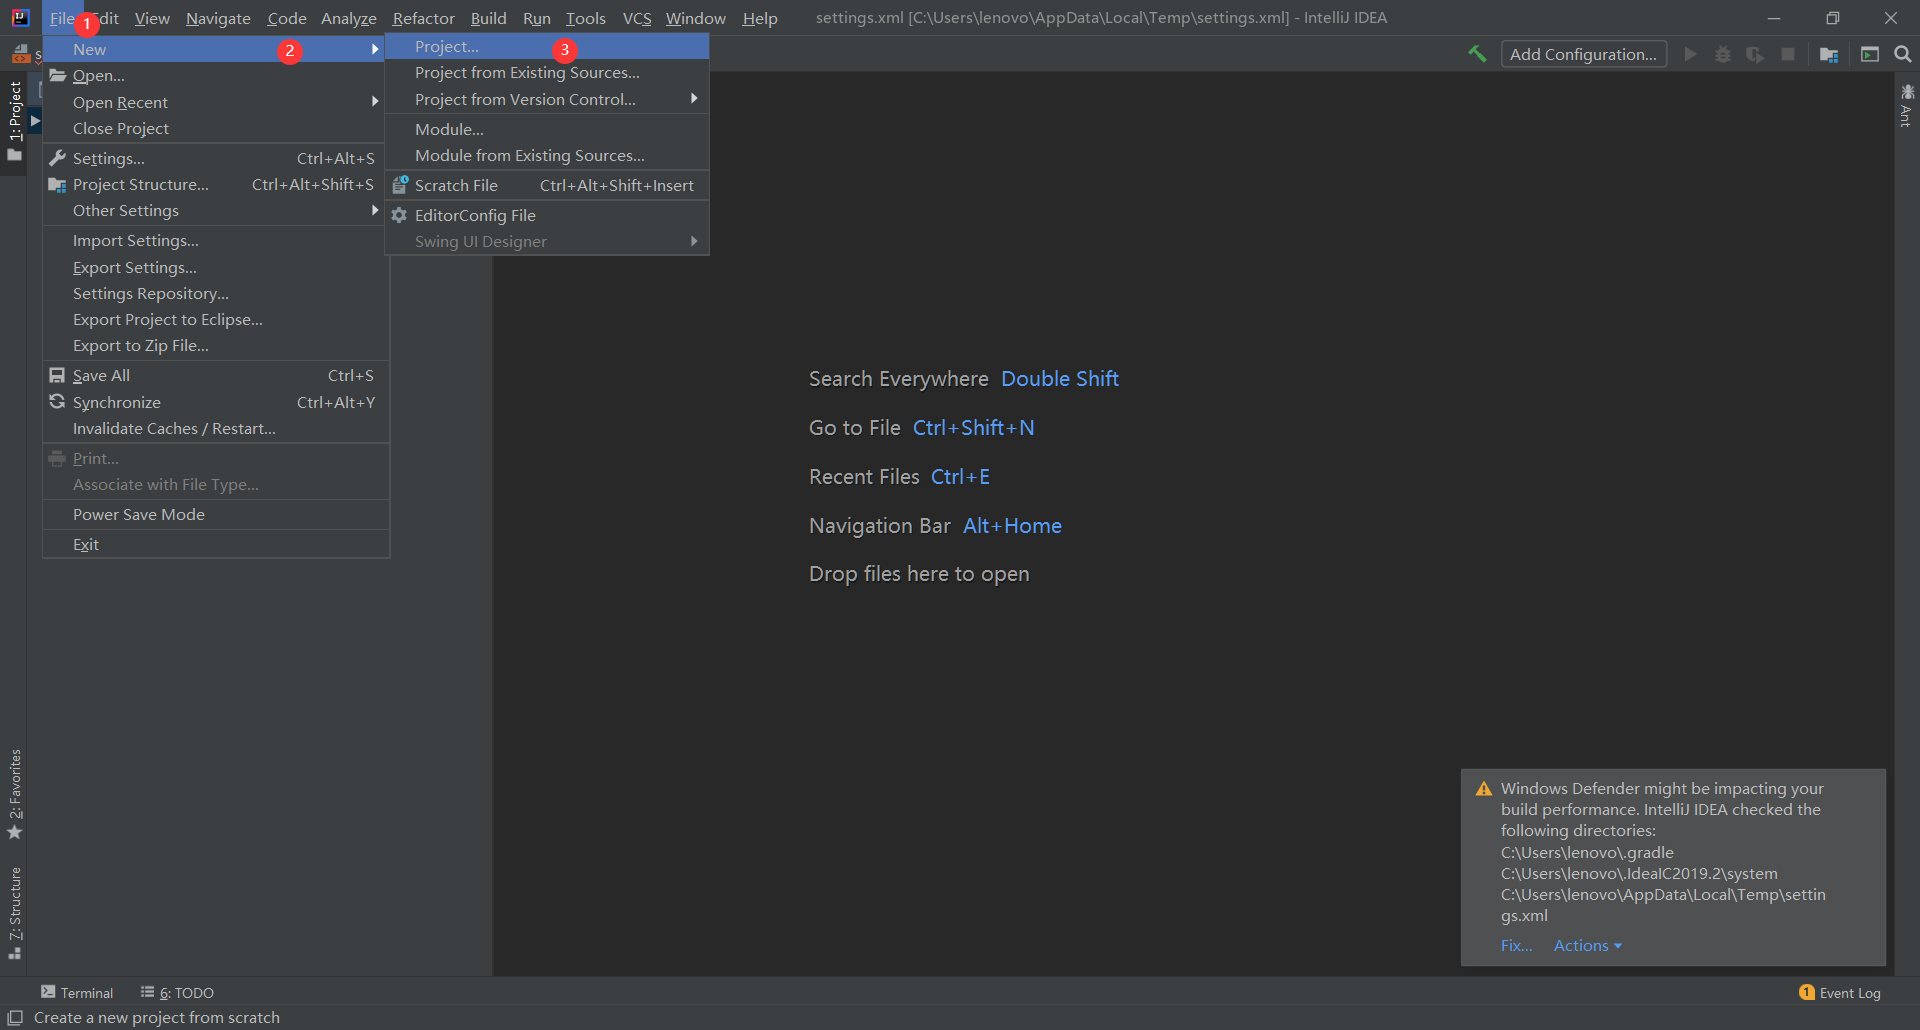Screen dimensions: 1920x1030
Task: Expand the Swing UI Designer submenu
Action: 547,242
